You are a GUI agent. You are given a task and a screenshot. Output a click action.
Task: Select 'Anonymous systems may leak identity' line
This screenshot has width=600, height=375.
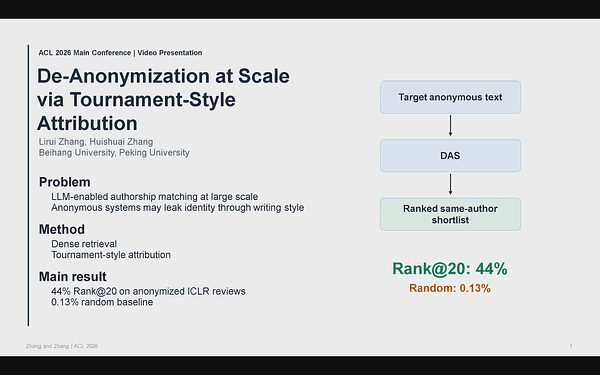click(x=178, y=208)
